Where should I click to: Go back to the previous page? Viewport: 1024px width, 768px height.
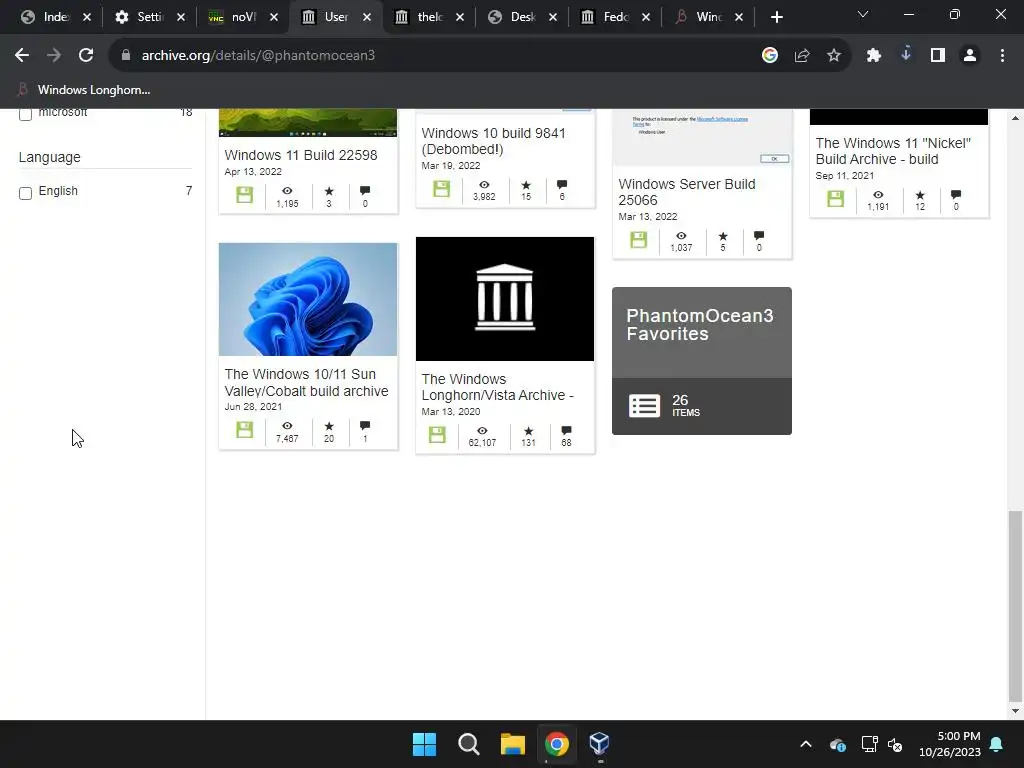[22, 56]
